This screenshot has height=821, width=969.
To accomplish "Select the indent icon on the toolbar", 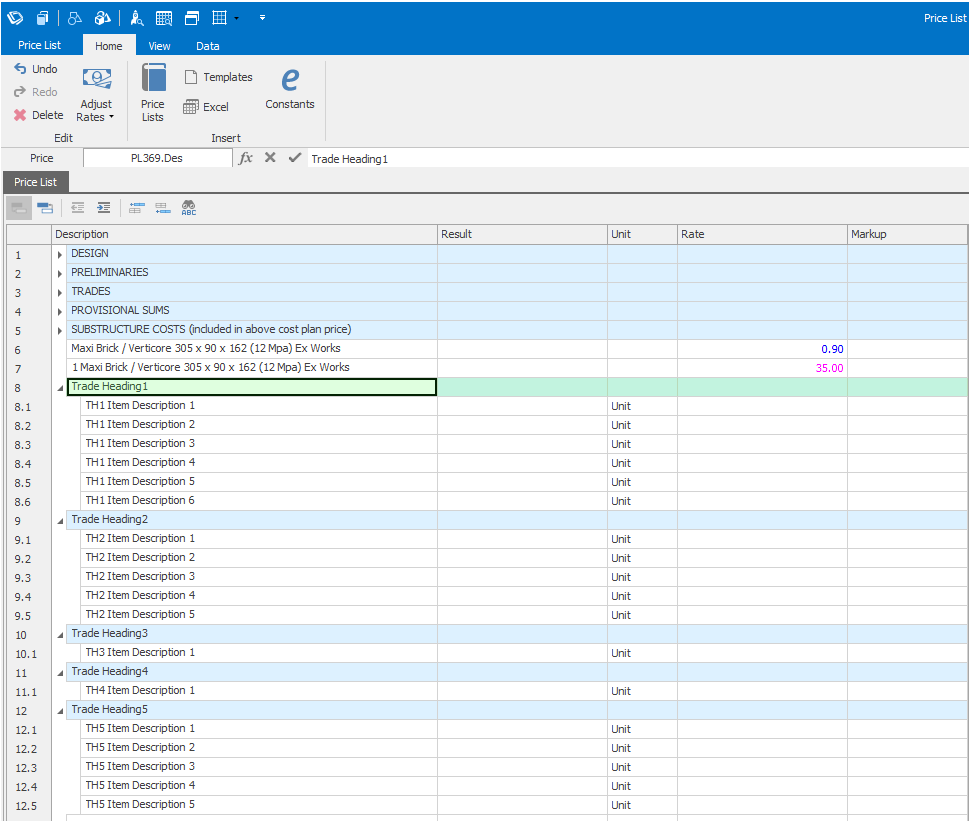I will [104, 207].
